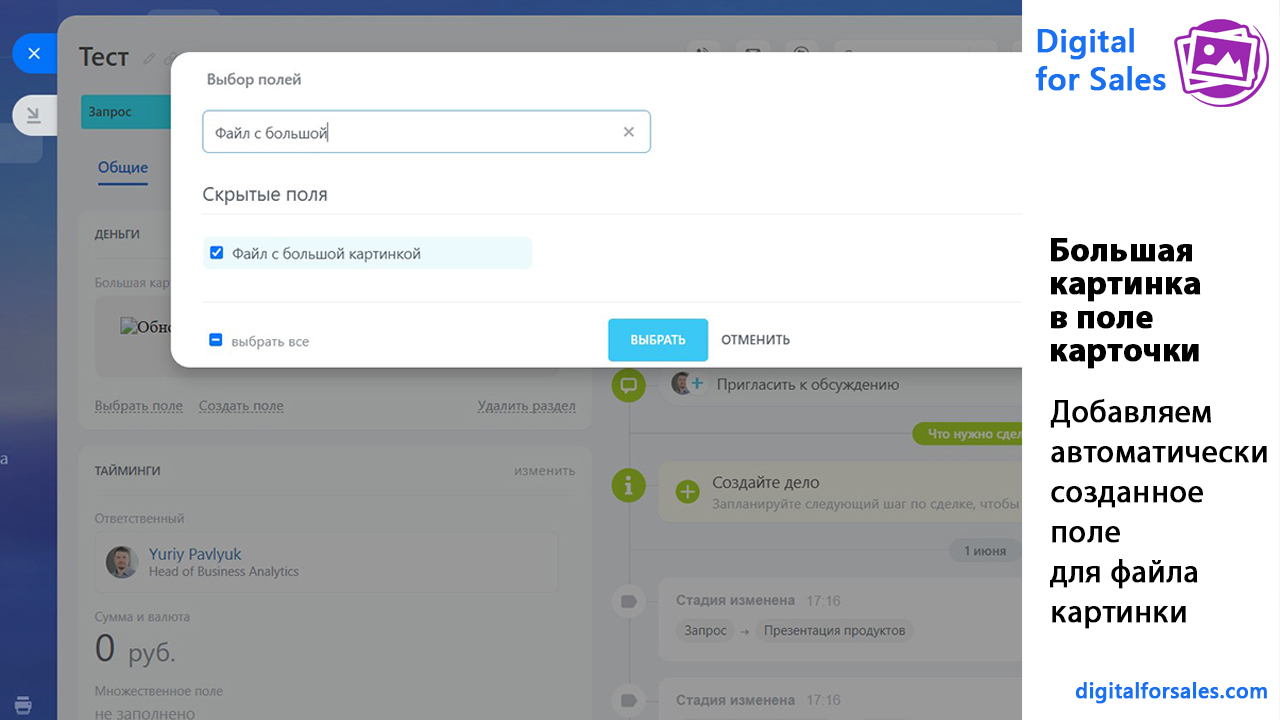Click the green comment icon in the timeline

tap(629, 384)
